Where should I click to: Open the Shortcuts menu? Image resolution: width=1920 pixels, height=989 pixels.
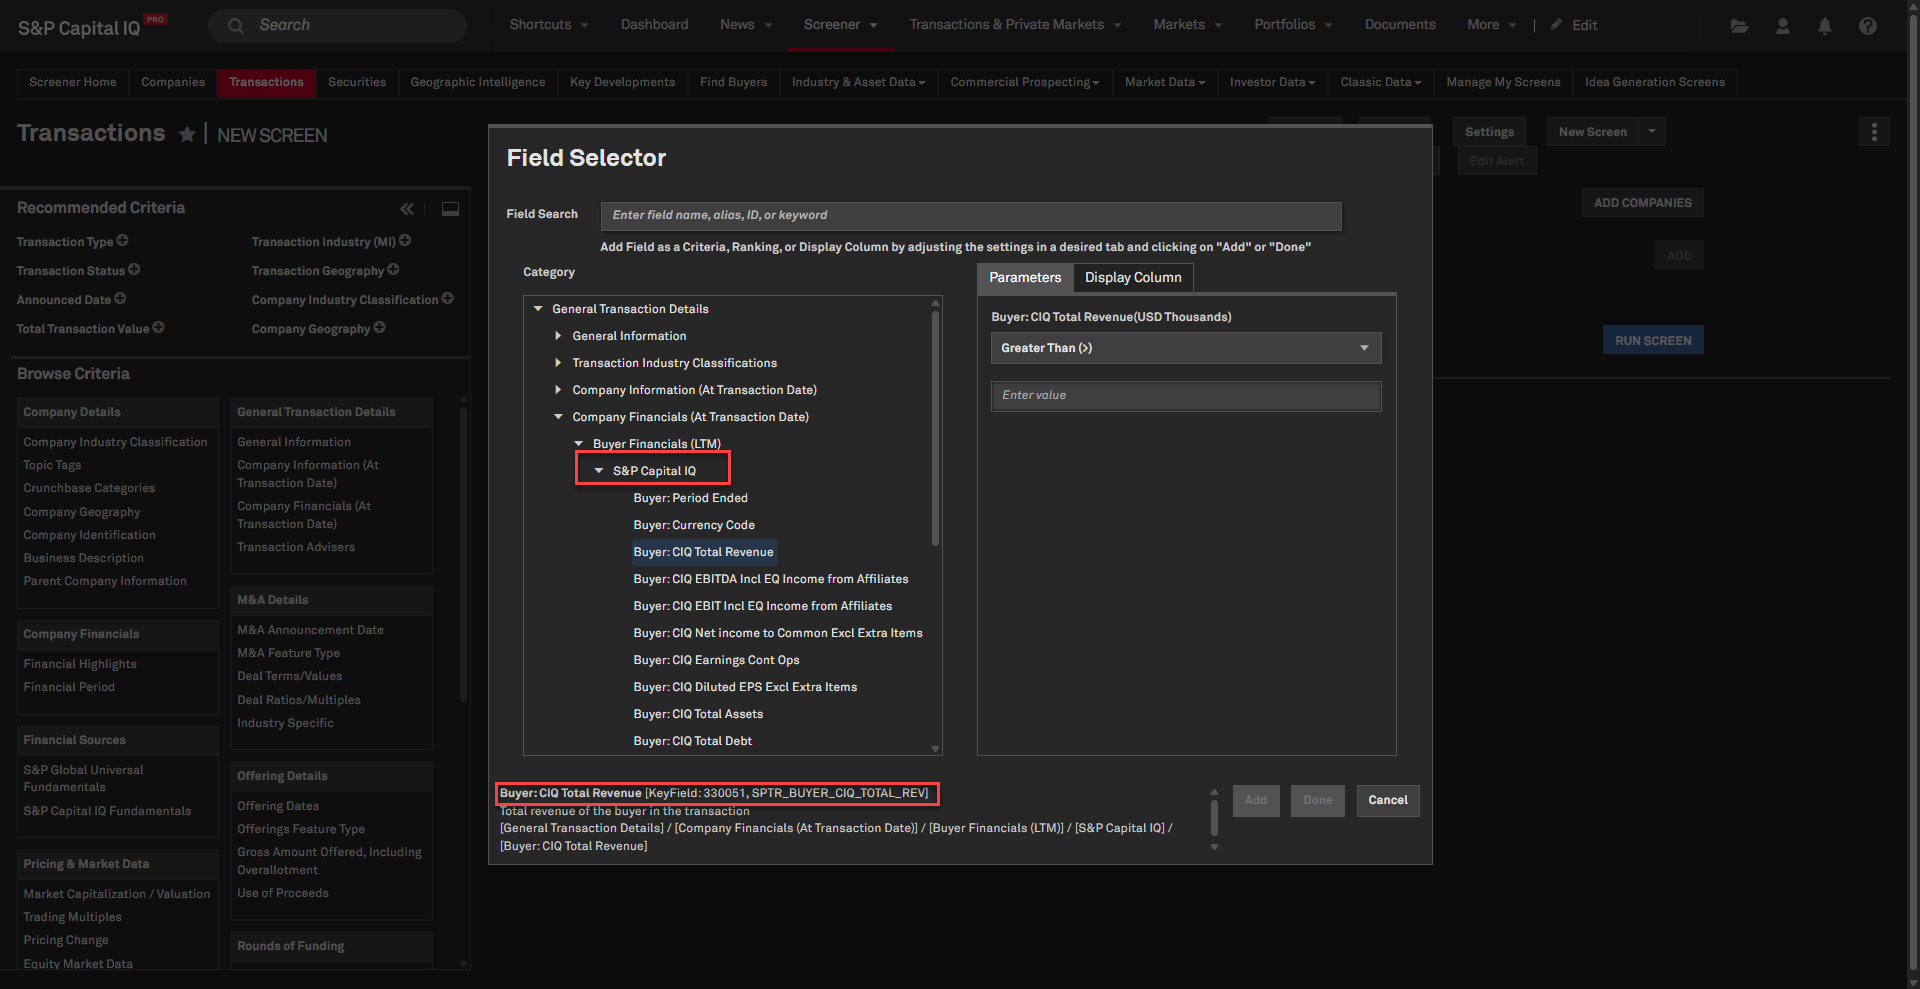[x=549, y=25]
